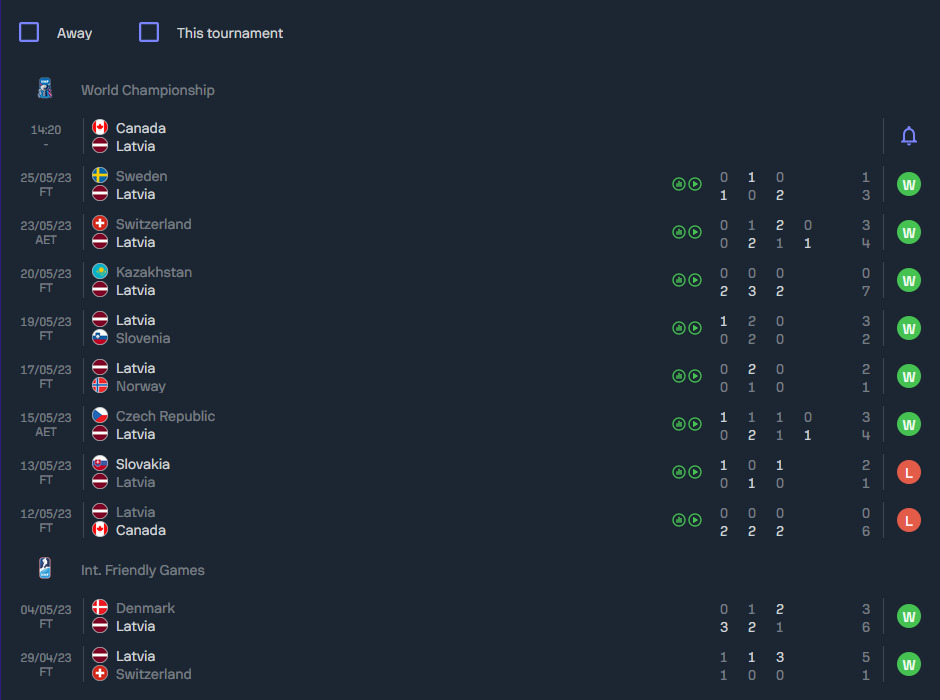940x700 pixels.
Task: Open statistics icon for Kazakhstan vs Latvia
Action: click(x=679, y=280)
